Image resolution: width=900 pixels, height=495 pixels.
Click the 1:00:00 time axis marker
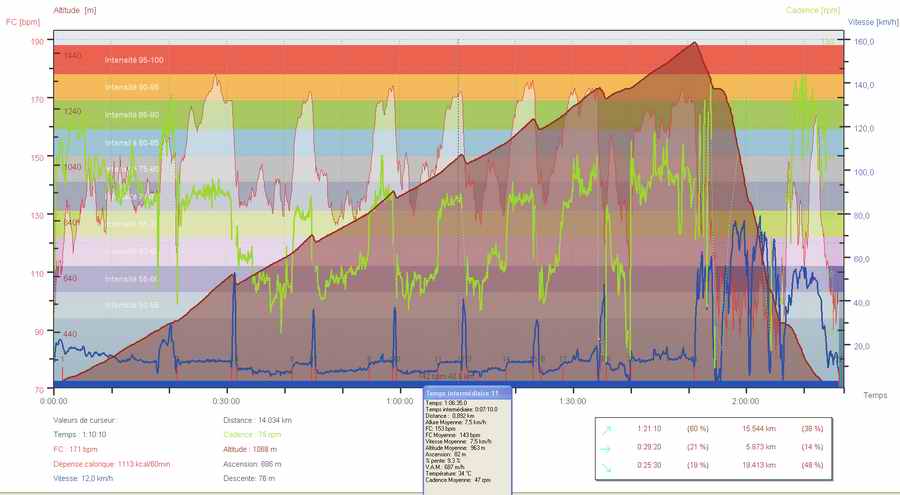coord(400,400)
